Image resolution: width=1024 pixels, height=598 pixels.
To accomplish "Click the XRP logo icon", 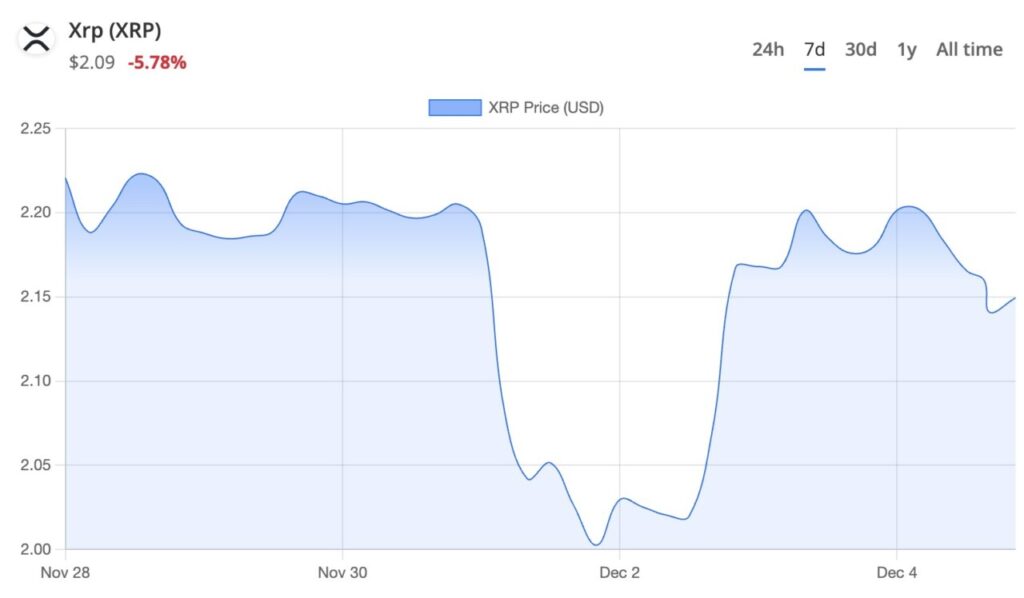I will tap(35, 38).
